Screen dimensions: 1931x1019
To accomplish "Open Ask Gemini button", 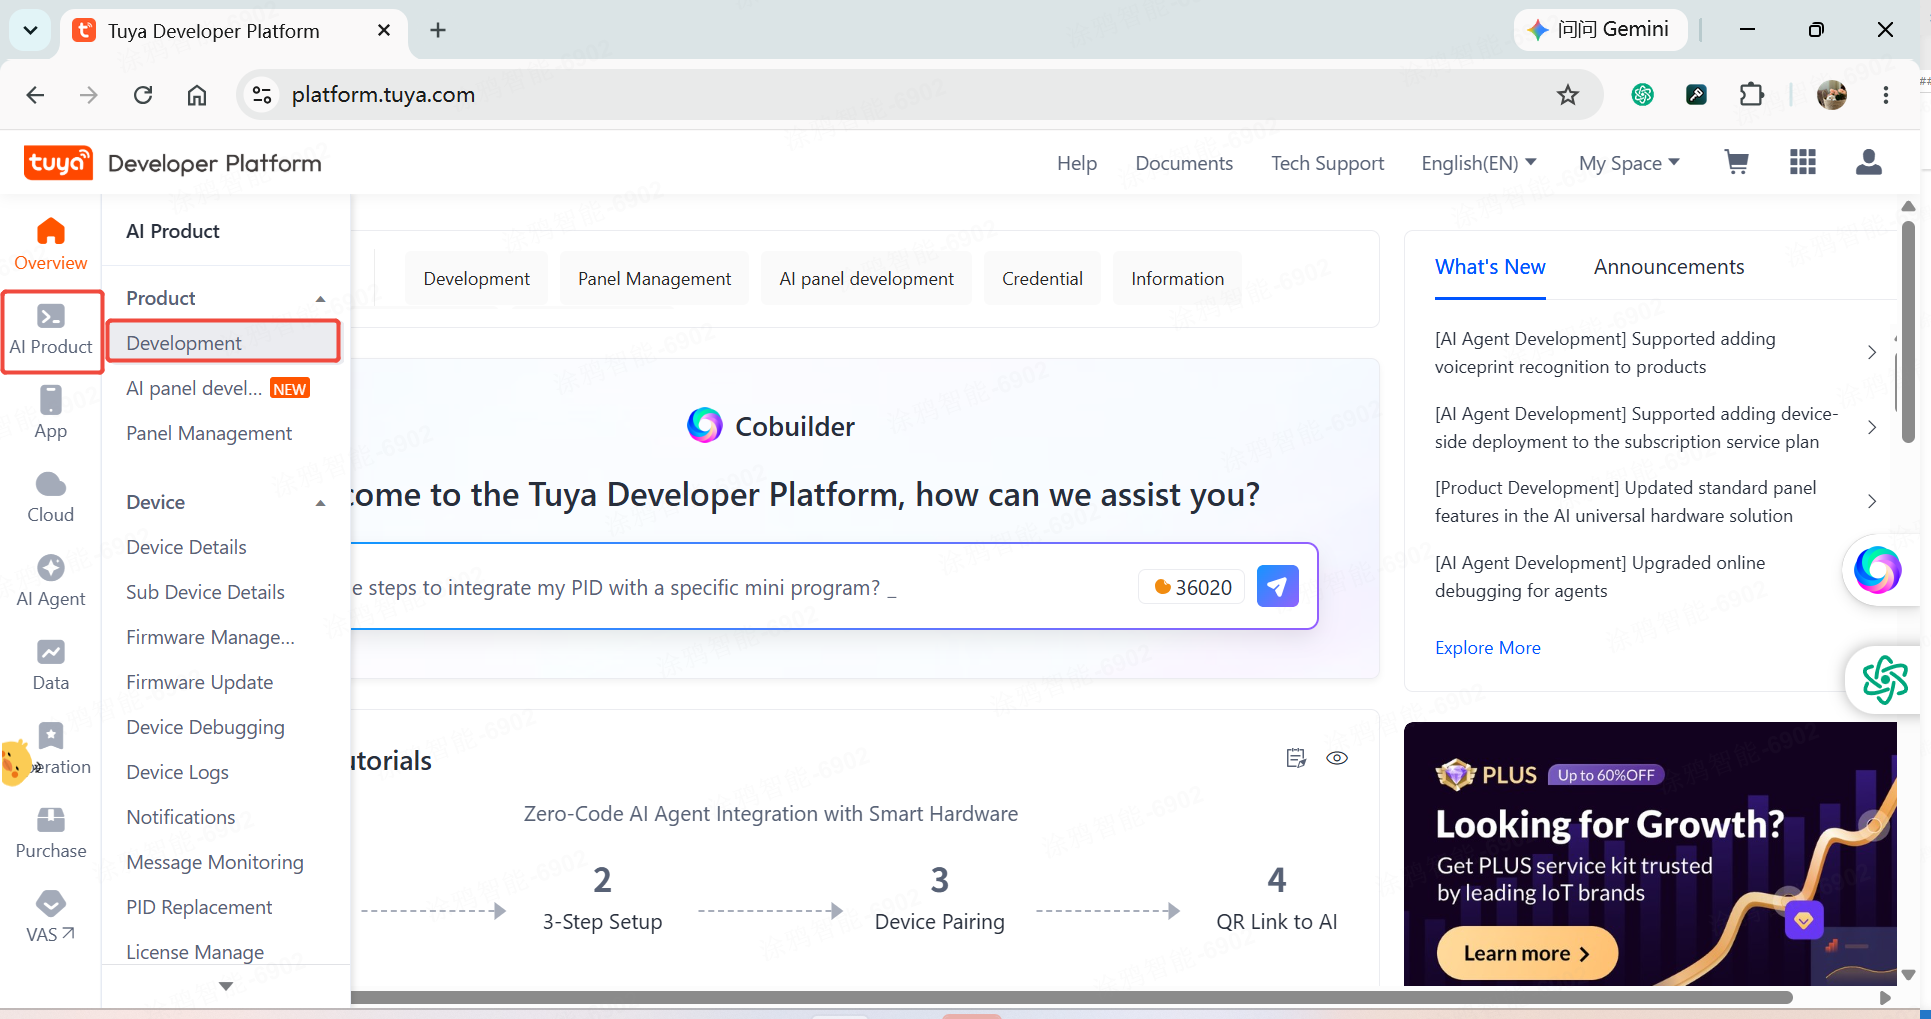I will coord(1599,30).
